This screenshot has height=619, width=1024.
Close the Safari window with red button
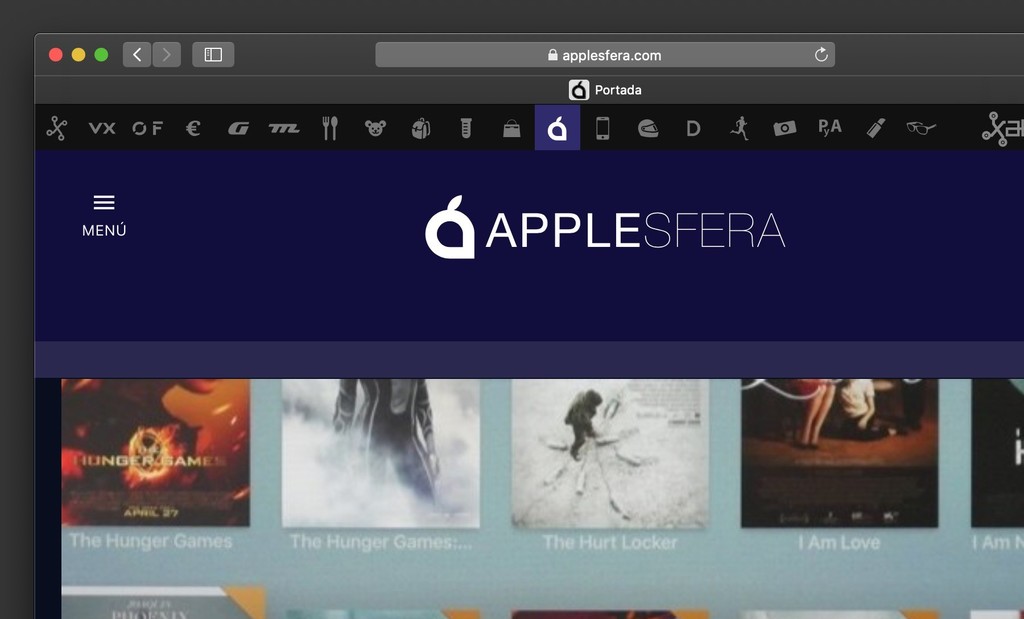[x=56, y=55]
